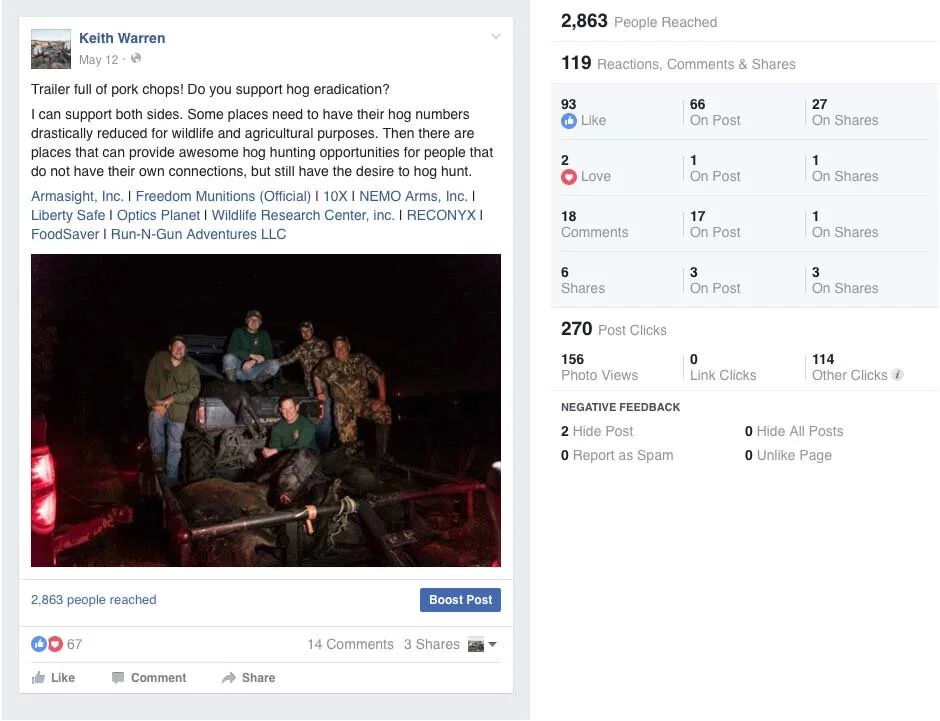Select the 0 Unlike Page stat
Viewport: 940px width, 721px height.
pyautogui.click(x=788, y=455)
